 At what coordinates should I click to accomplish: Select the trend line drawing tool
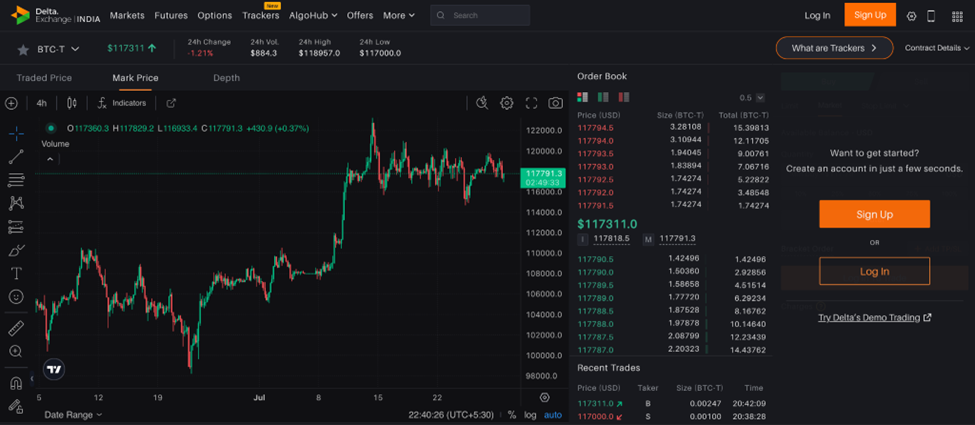16,157
